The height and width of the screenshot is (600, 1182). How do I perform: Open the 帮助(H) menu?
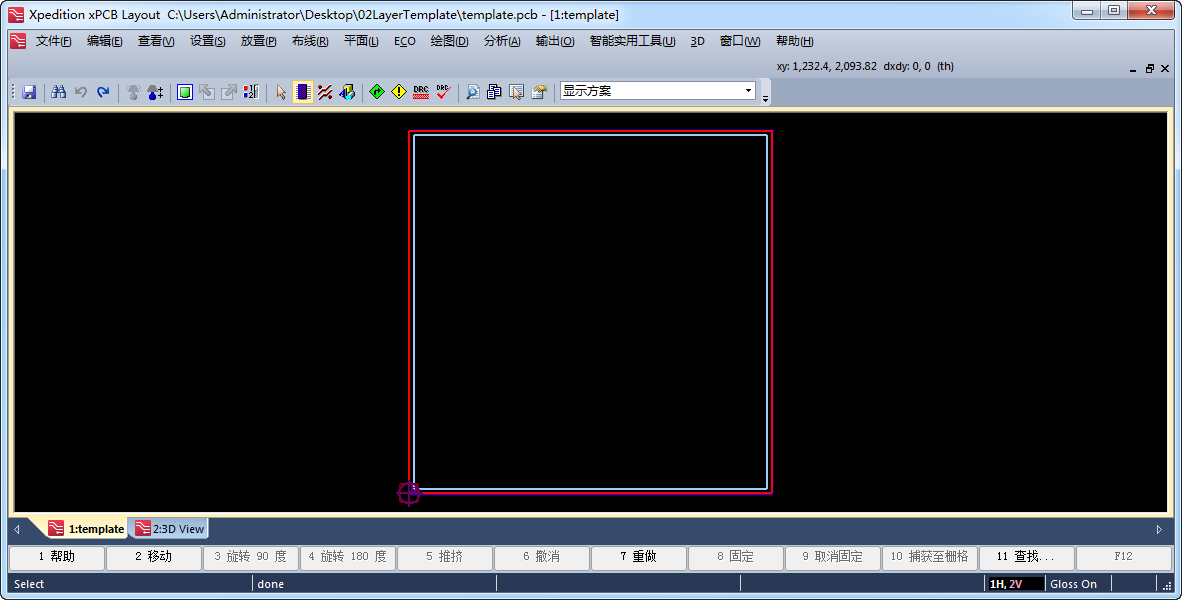[x=795, y=41]
